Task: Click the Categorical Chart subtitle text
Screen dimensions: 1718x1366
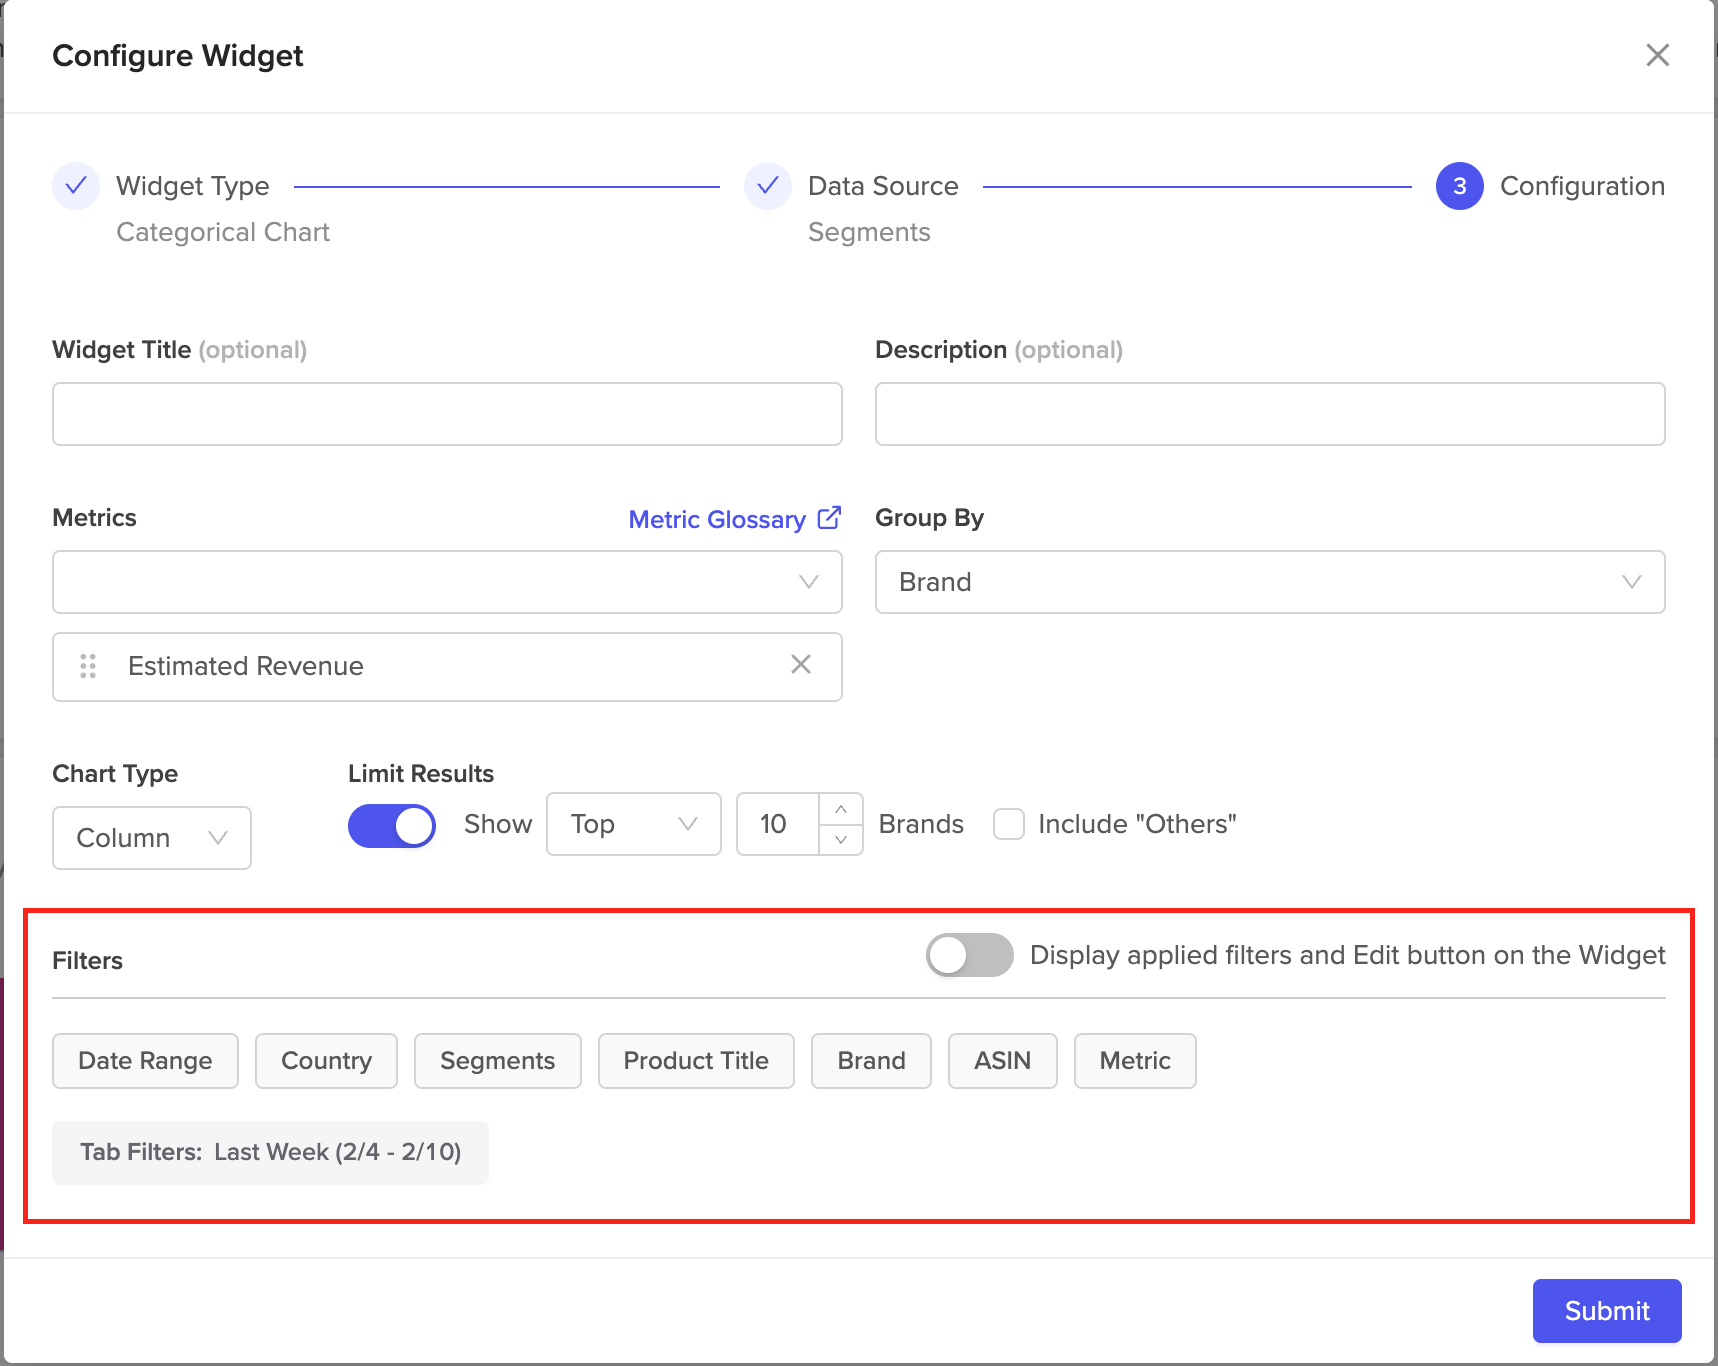Action: [223, 232]
